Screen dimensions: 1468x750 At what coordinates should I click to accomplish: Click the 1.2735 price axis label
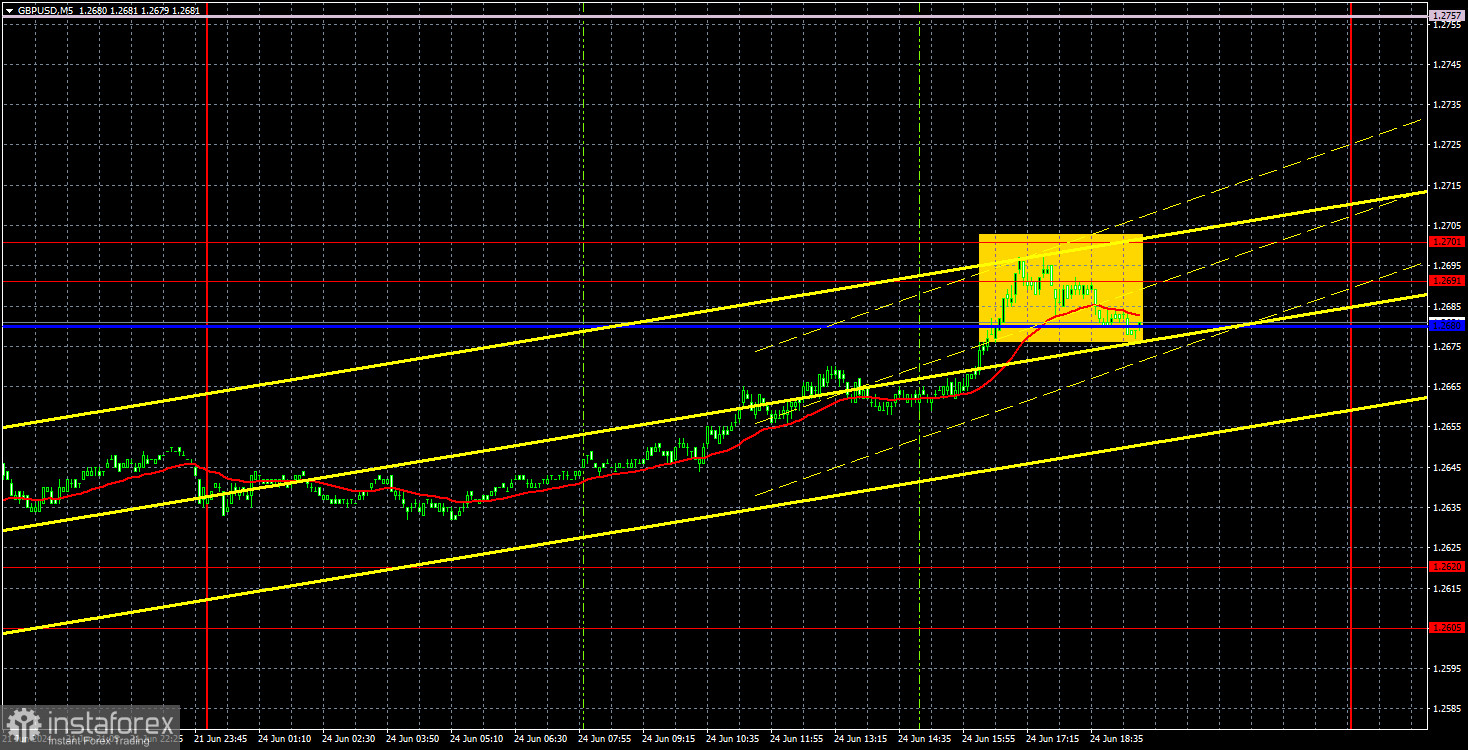tap(1447, 104)
